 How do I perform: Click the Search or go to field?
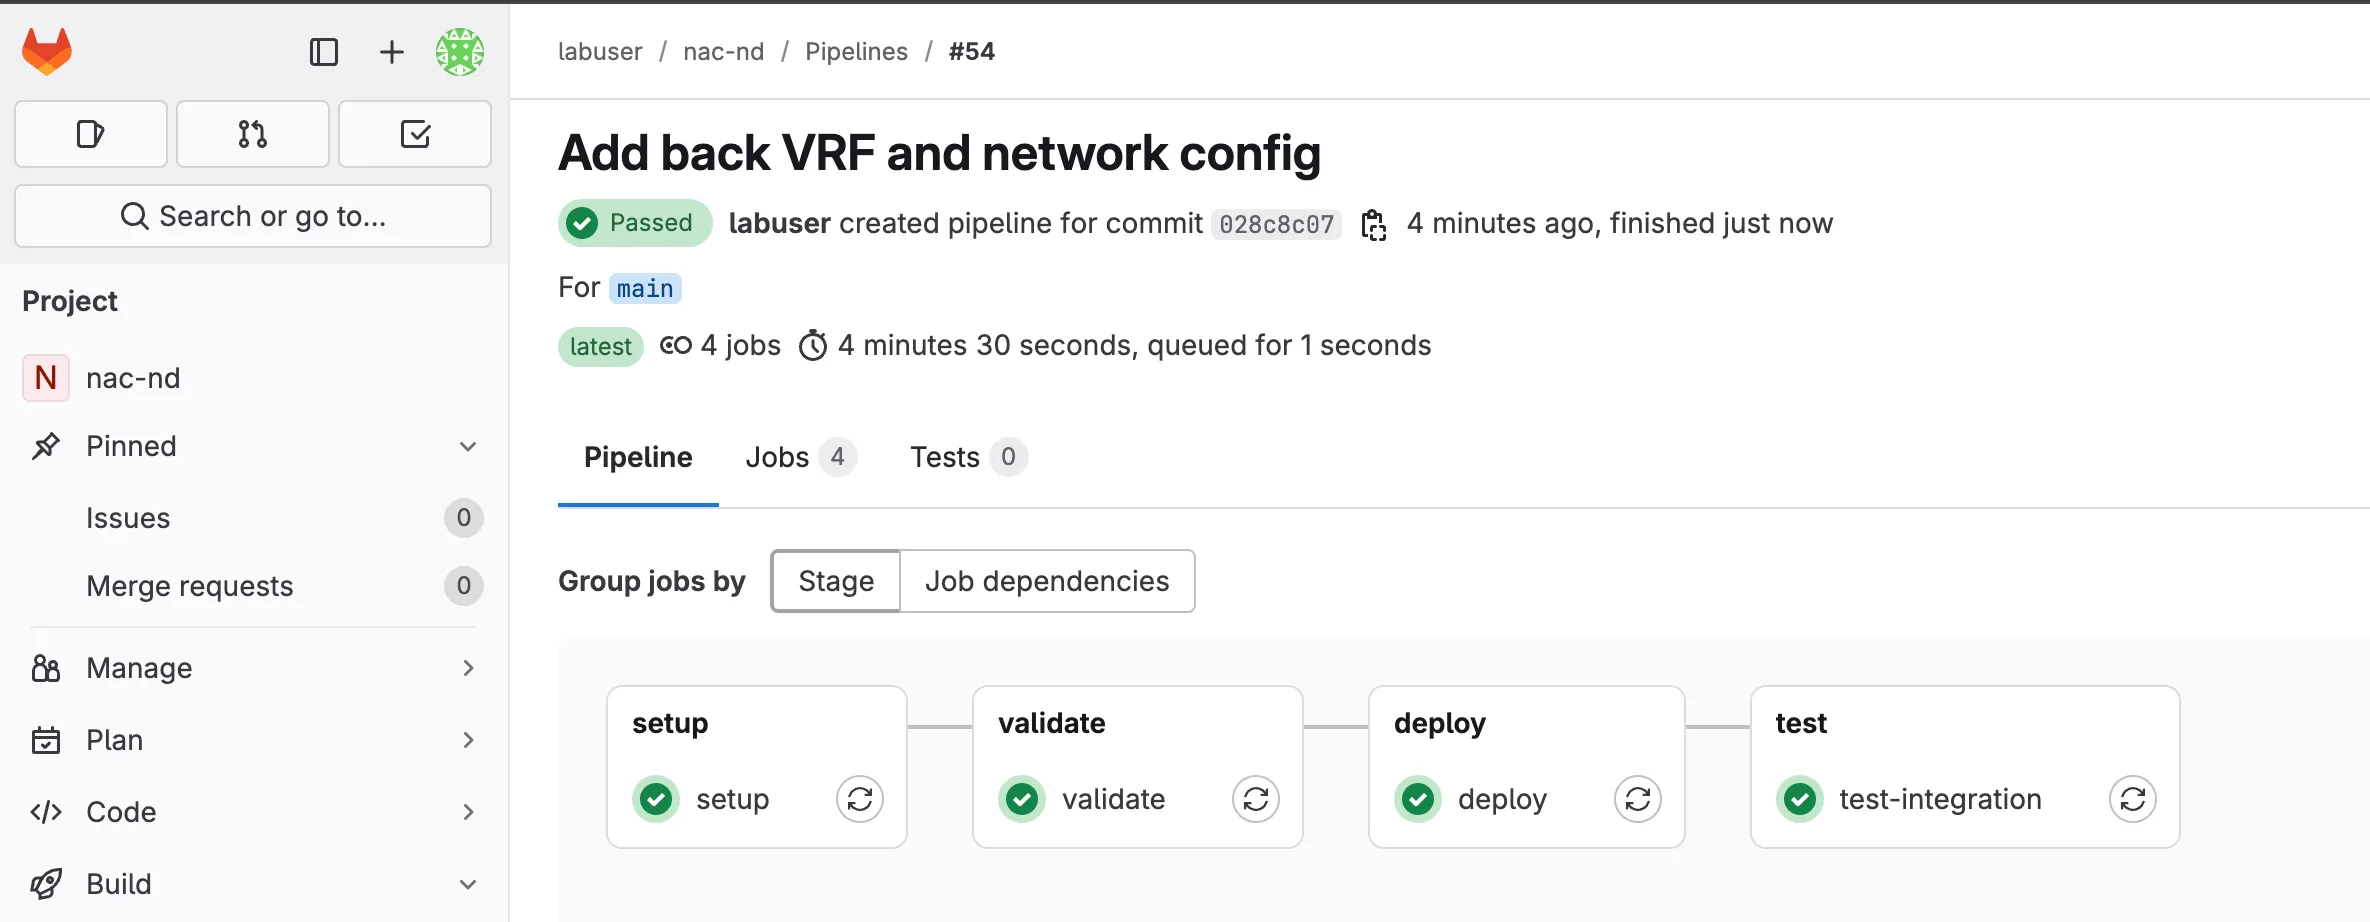(253, 216)
